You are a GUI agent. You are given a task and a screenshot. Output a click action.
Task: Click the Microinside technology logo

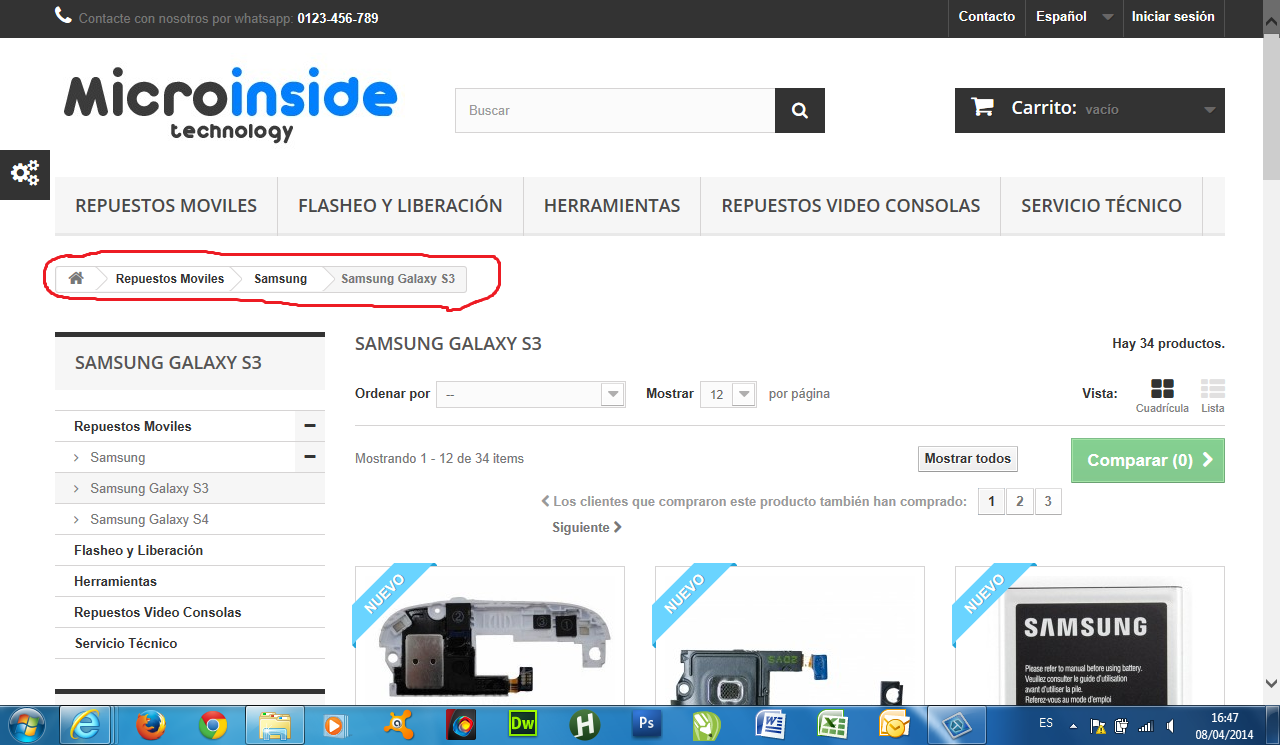(x=230, y=106)
